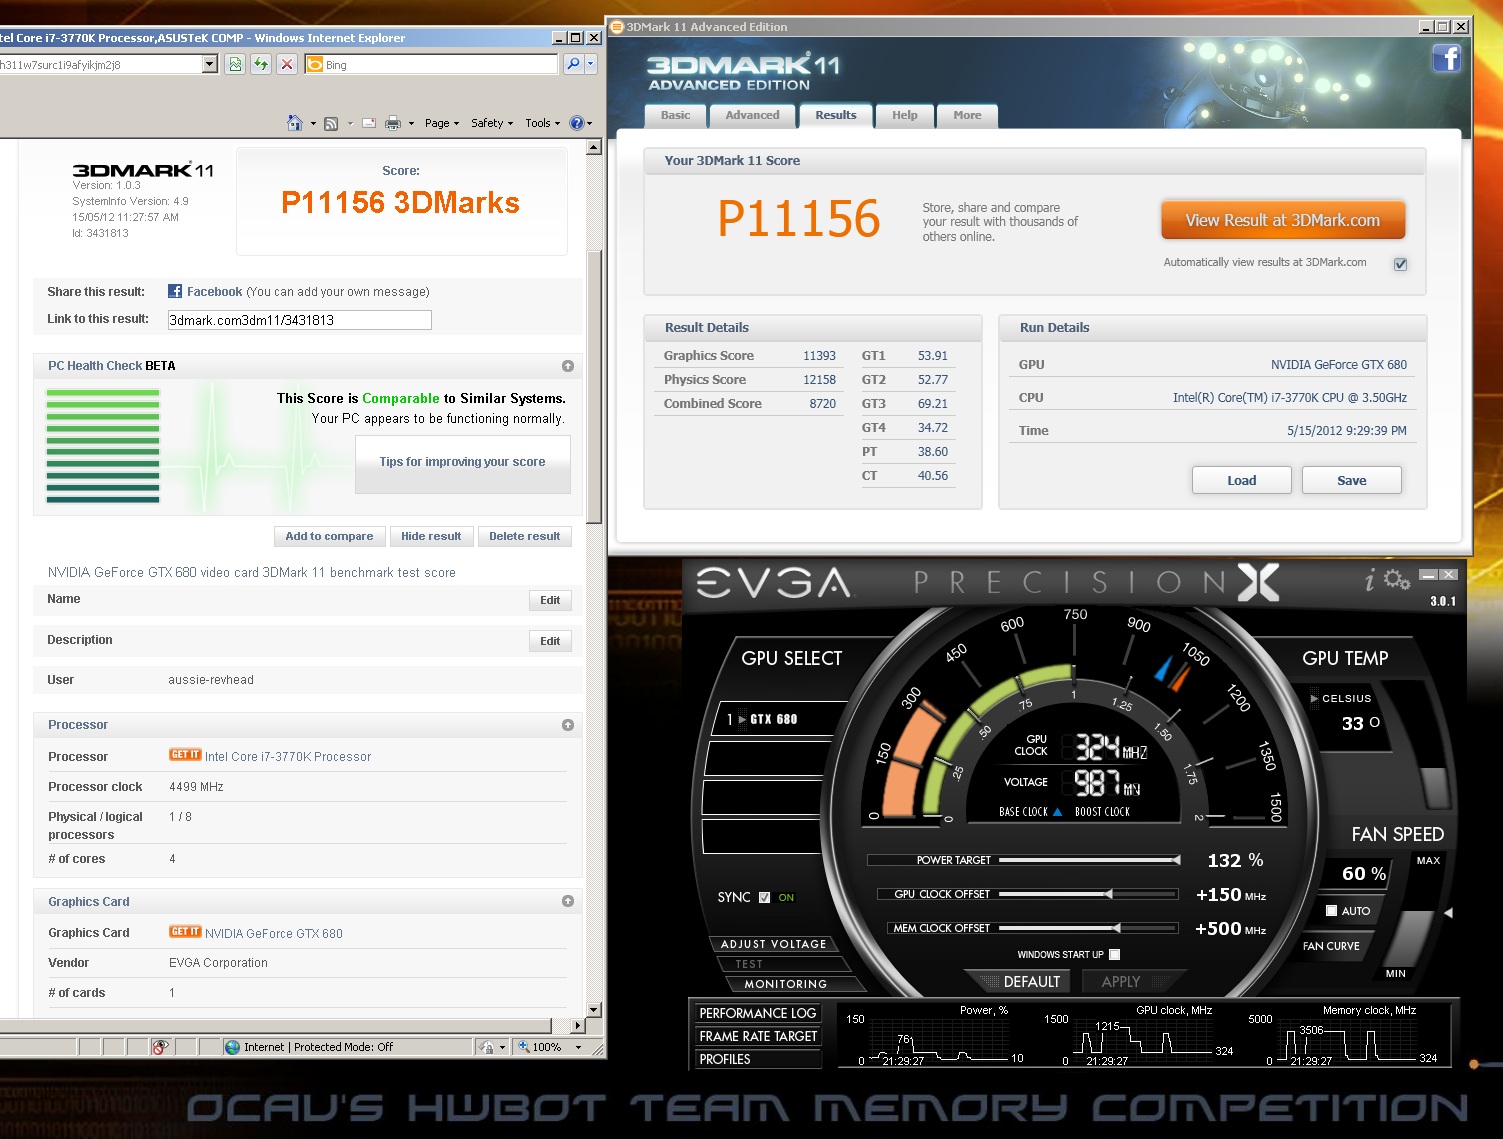Click the security lock icon in IE status bar
Screen dimensions: 1503x1139
click(x=487, y=1047)
